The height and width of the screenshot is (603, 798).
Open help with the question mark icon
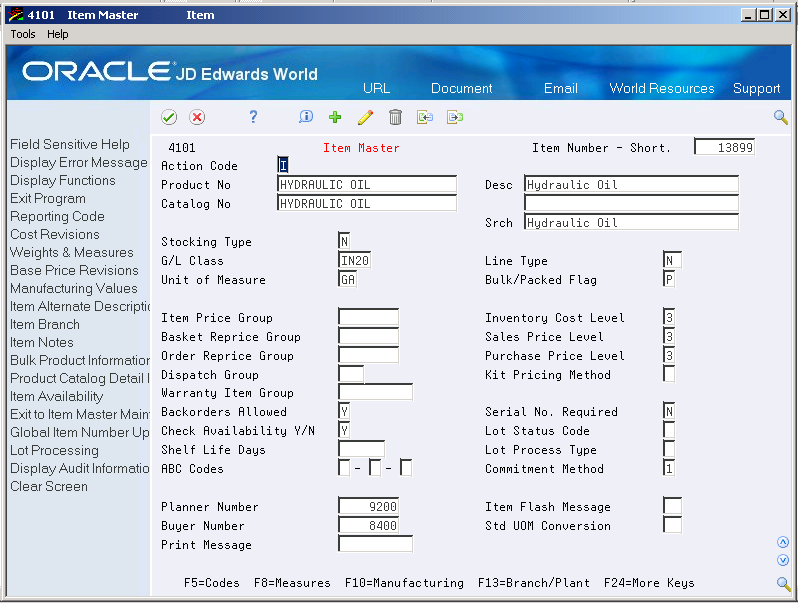(x=253, y=117)
